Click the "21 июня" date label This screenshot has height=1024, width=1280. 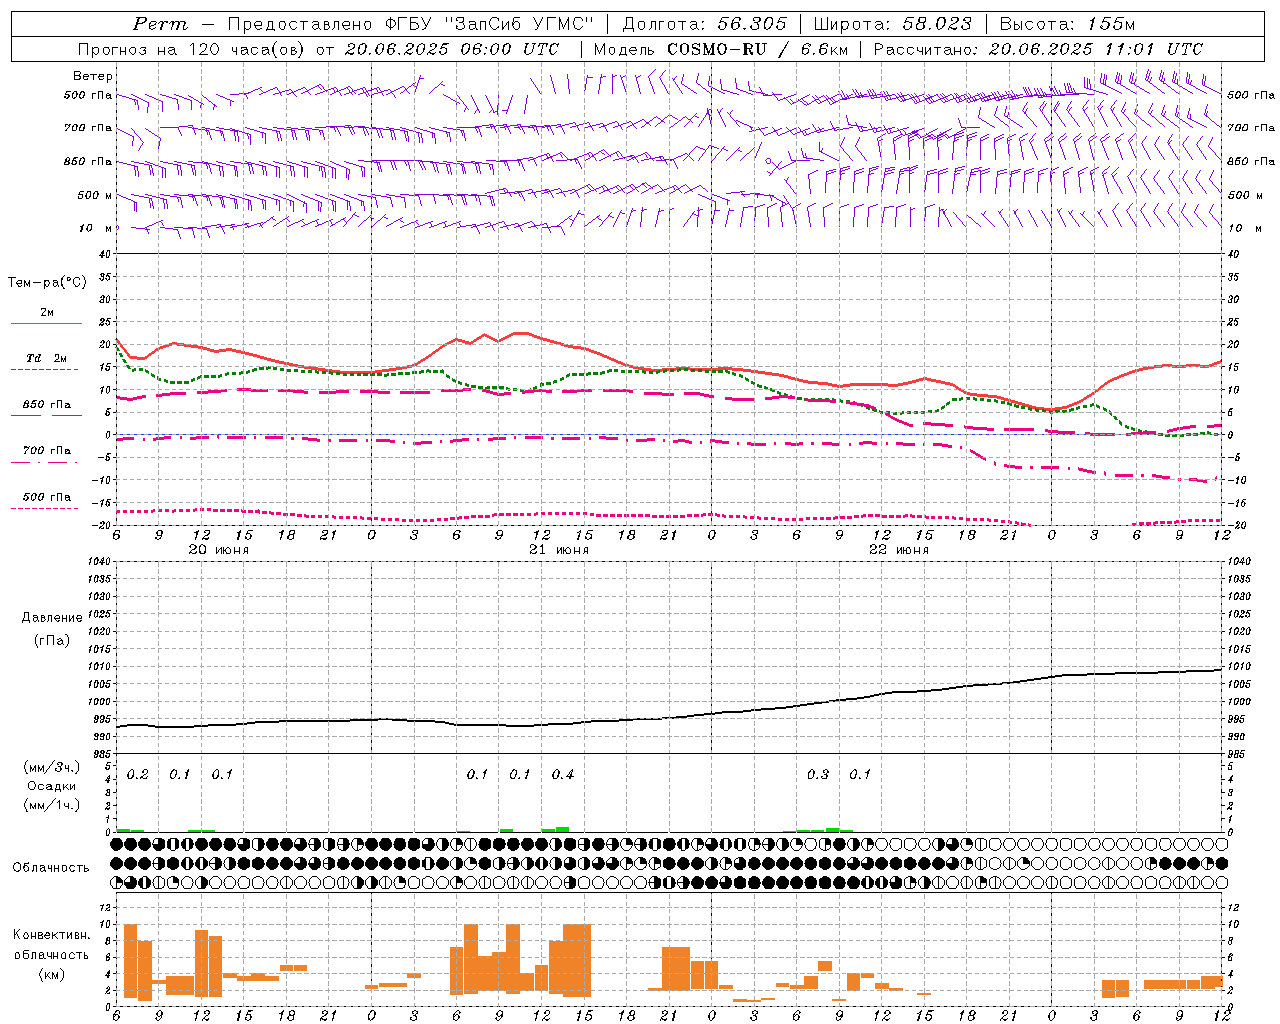(x=559, y=550)
